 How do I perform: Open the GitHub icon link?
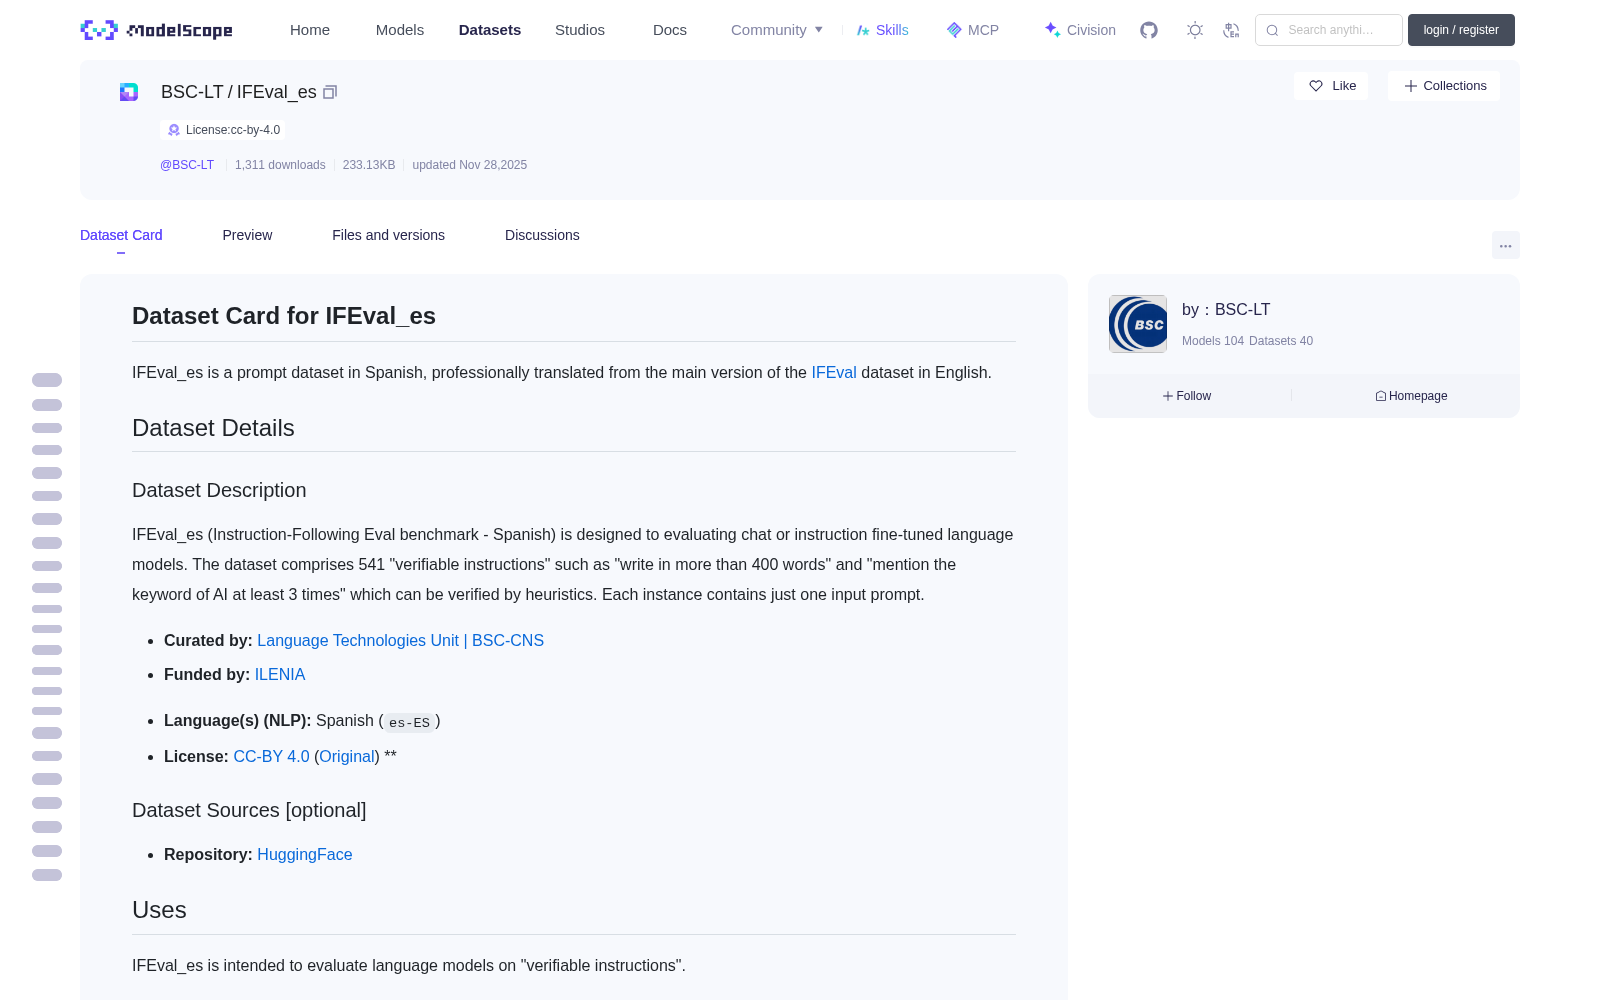1149,30
